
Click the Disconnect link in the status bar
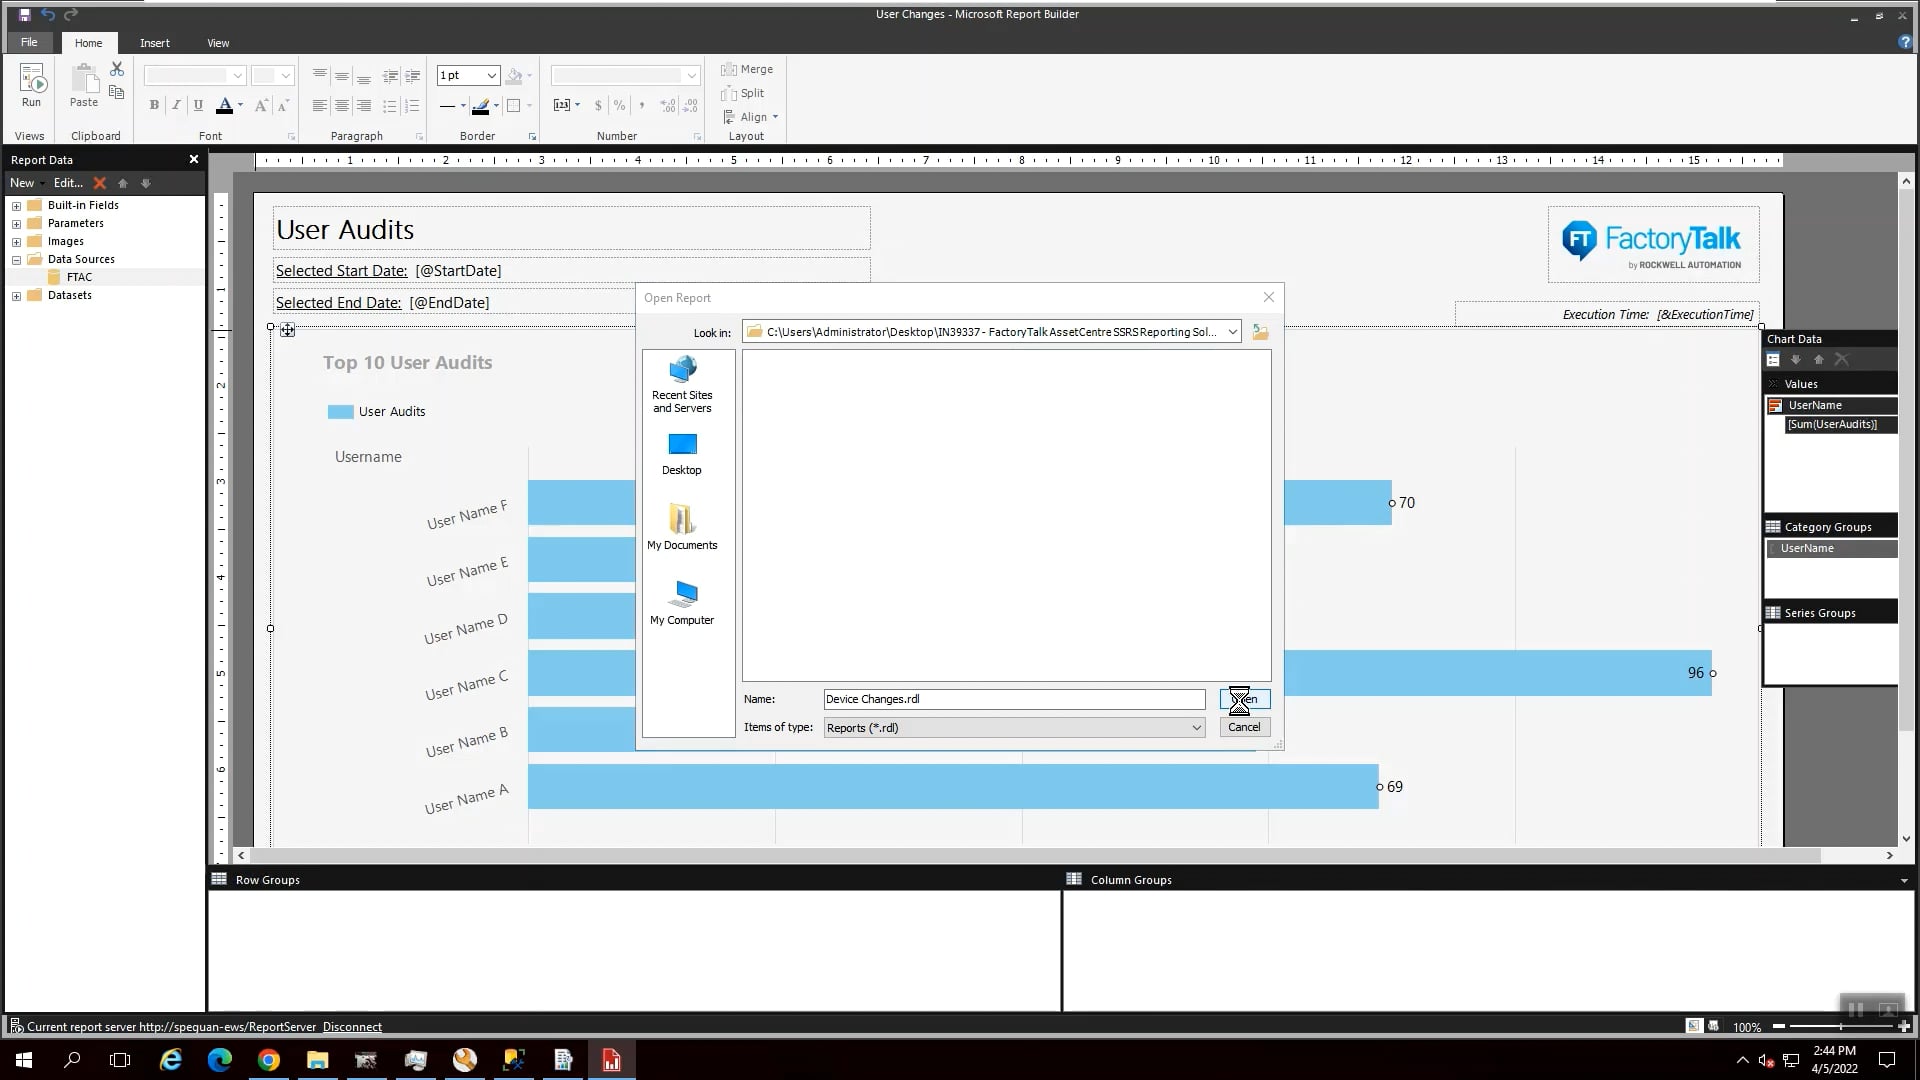[352, 1026]
